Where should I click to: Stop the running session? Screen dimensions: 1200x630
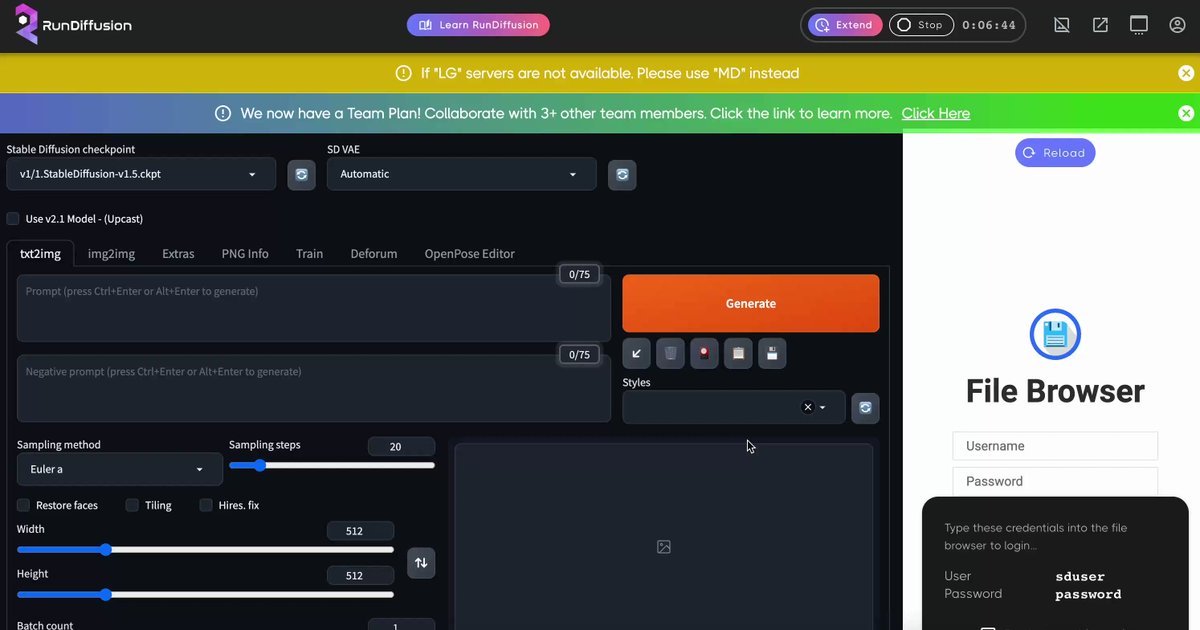click(x=921, y=25)
